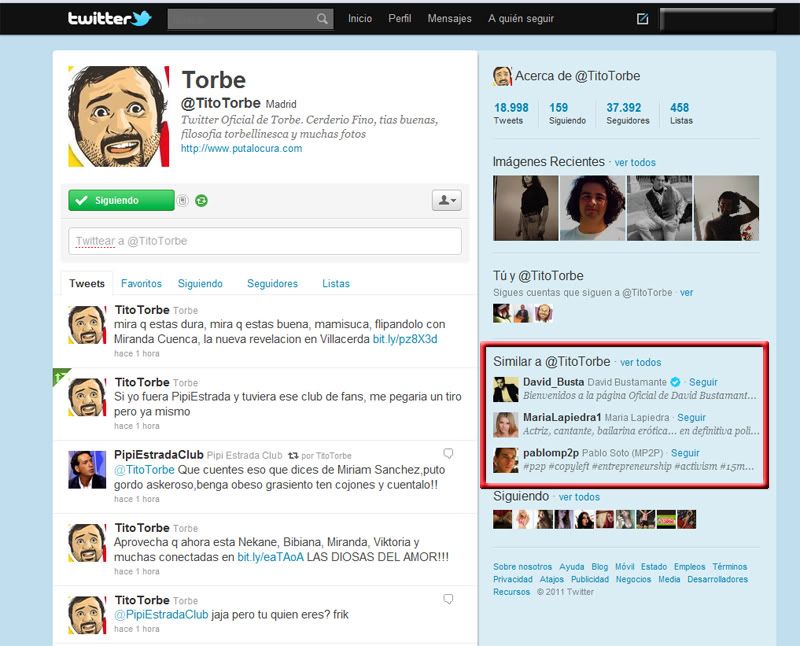Screen dimensions: 800x646
Task: Click the 'Twittear a @TitoTorbe' text box
Action: point(265,241)
